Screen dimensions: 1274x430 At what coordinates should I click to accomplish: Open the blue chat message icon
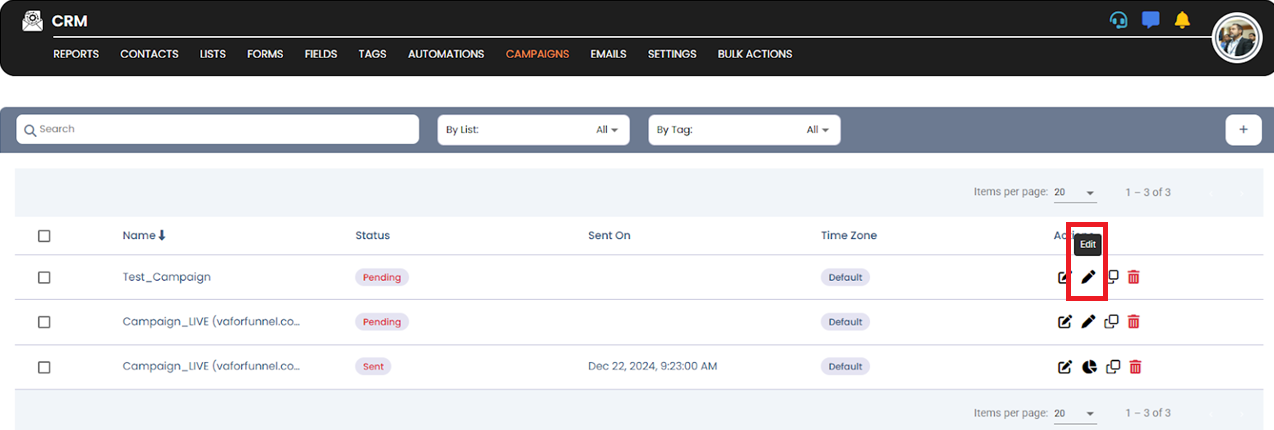tap(1150, 20)
